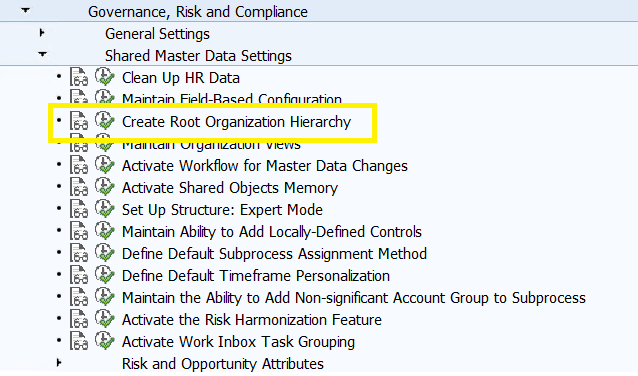638x376 pixels.
Task: Collapse Shared Master Data Settings node
Action: pyautogui.click(x=42, y=54)
